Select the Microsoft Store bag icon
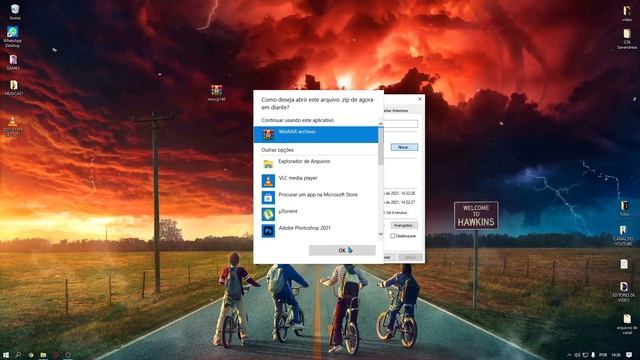The image size is (640, 360). point(268,198)
